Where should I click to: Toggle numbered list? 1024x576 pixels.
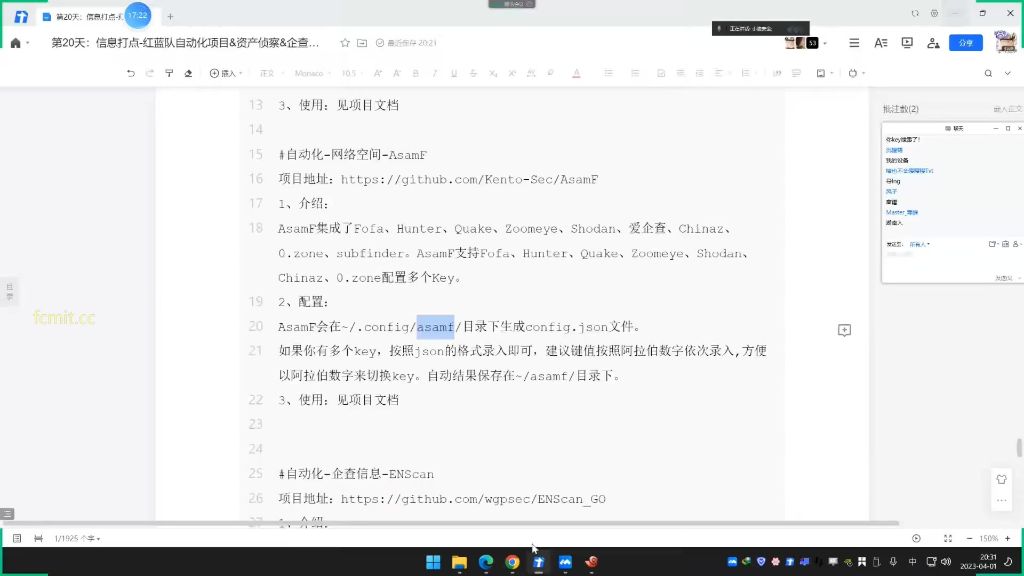[635, 73]
